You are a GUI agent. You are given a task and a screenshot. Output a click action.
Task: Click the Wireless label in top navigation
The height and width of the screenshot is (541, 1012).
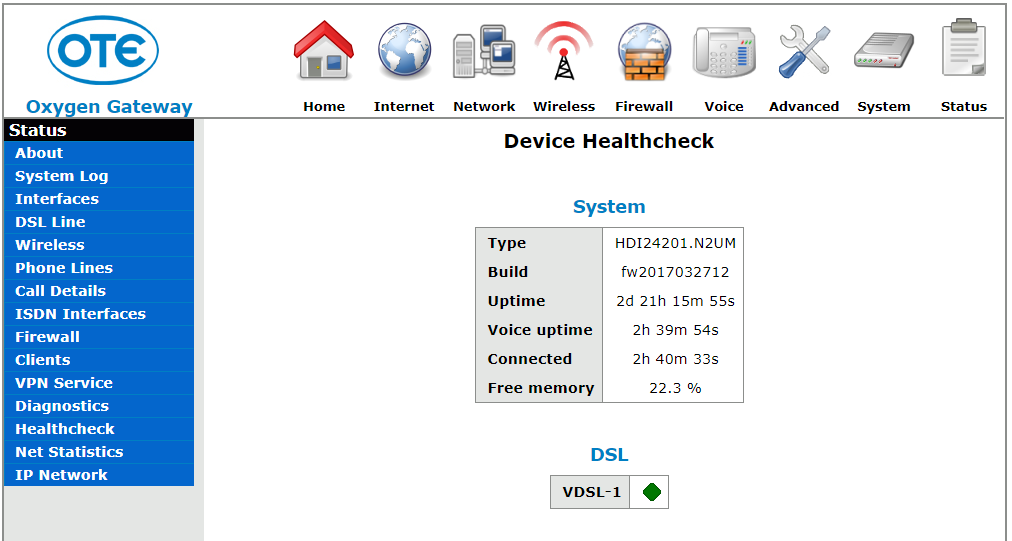tap(564, 107)
